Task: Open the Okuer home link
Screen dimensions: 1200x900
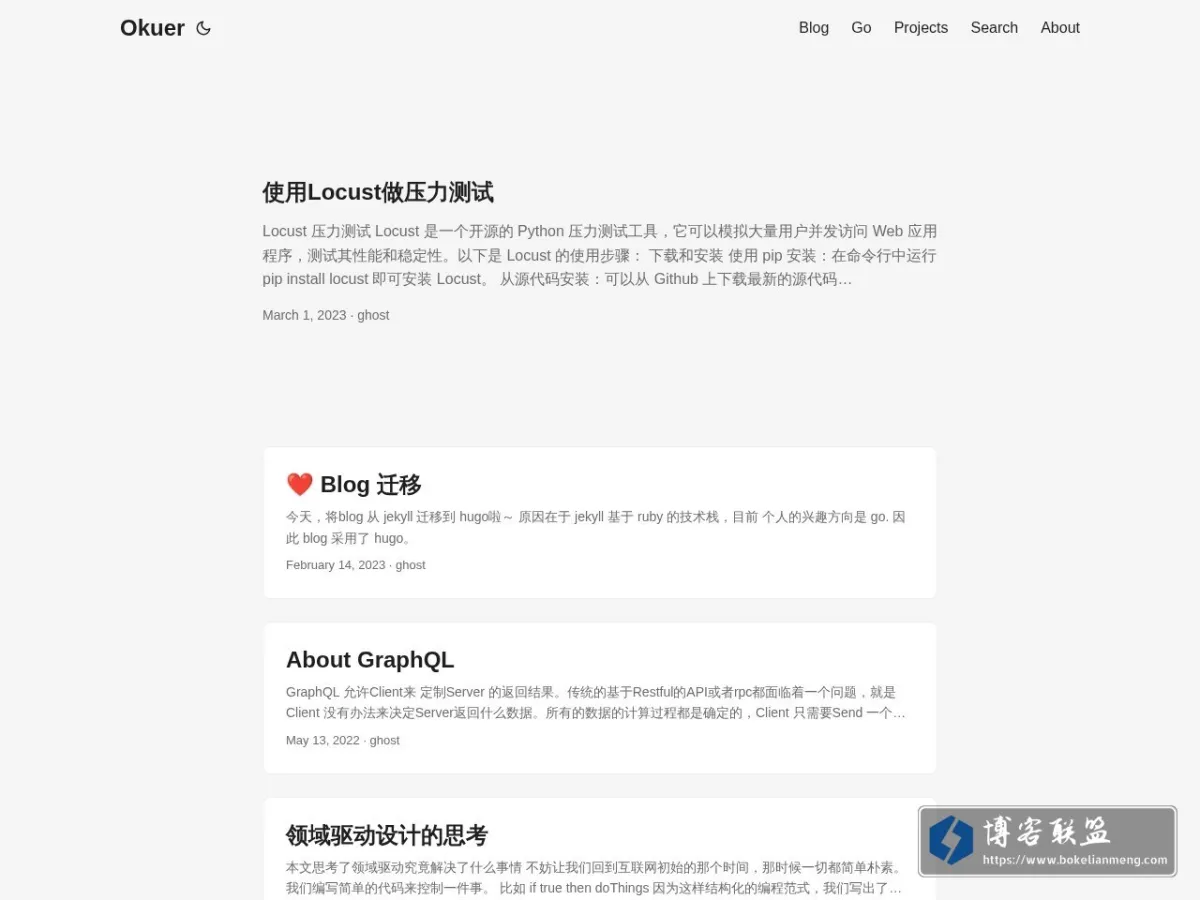Action: click(152, 28)
